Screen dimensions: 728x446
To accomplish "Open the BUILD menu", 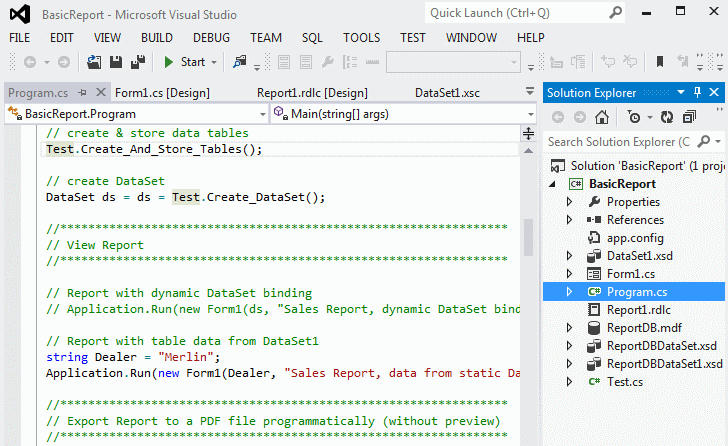I will 157,38.
